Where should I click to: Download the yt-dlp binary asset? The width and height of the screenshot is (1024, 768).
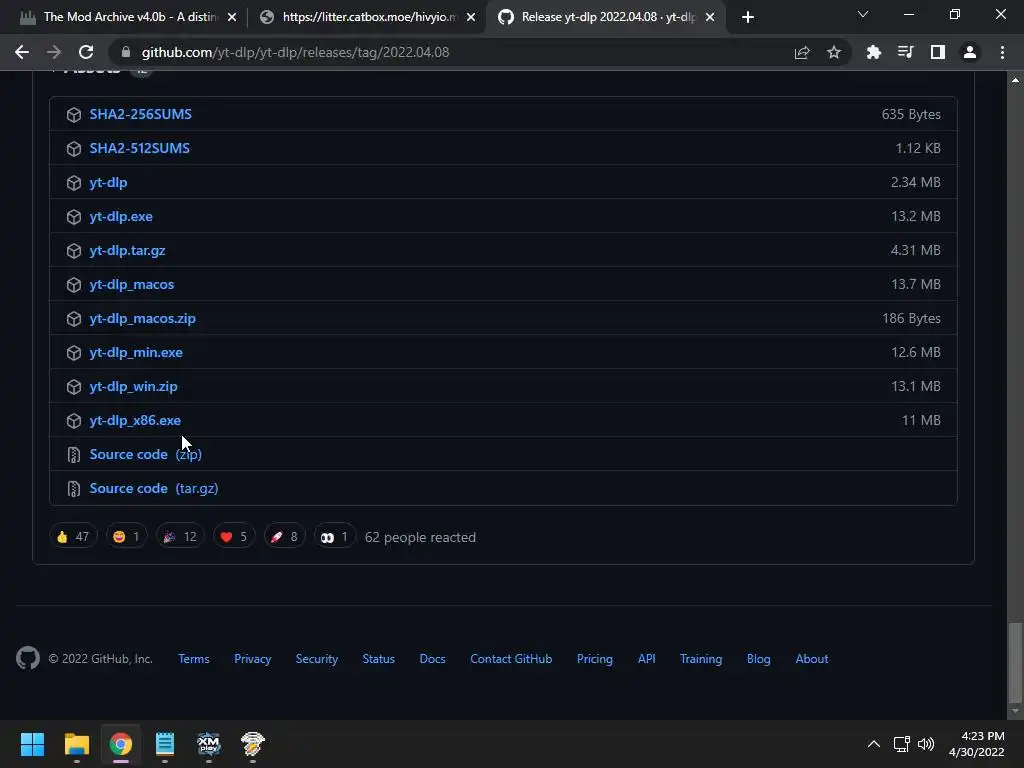coord(108,182)
